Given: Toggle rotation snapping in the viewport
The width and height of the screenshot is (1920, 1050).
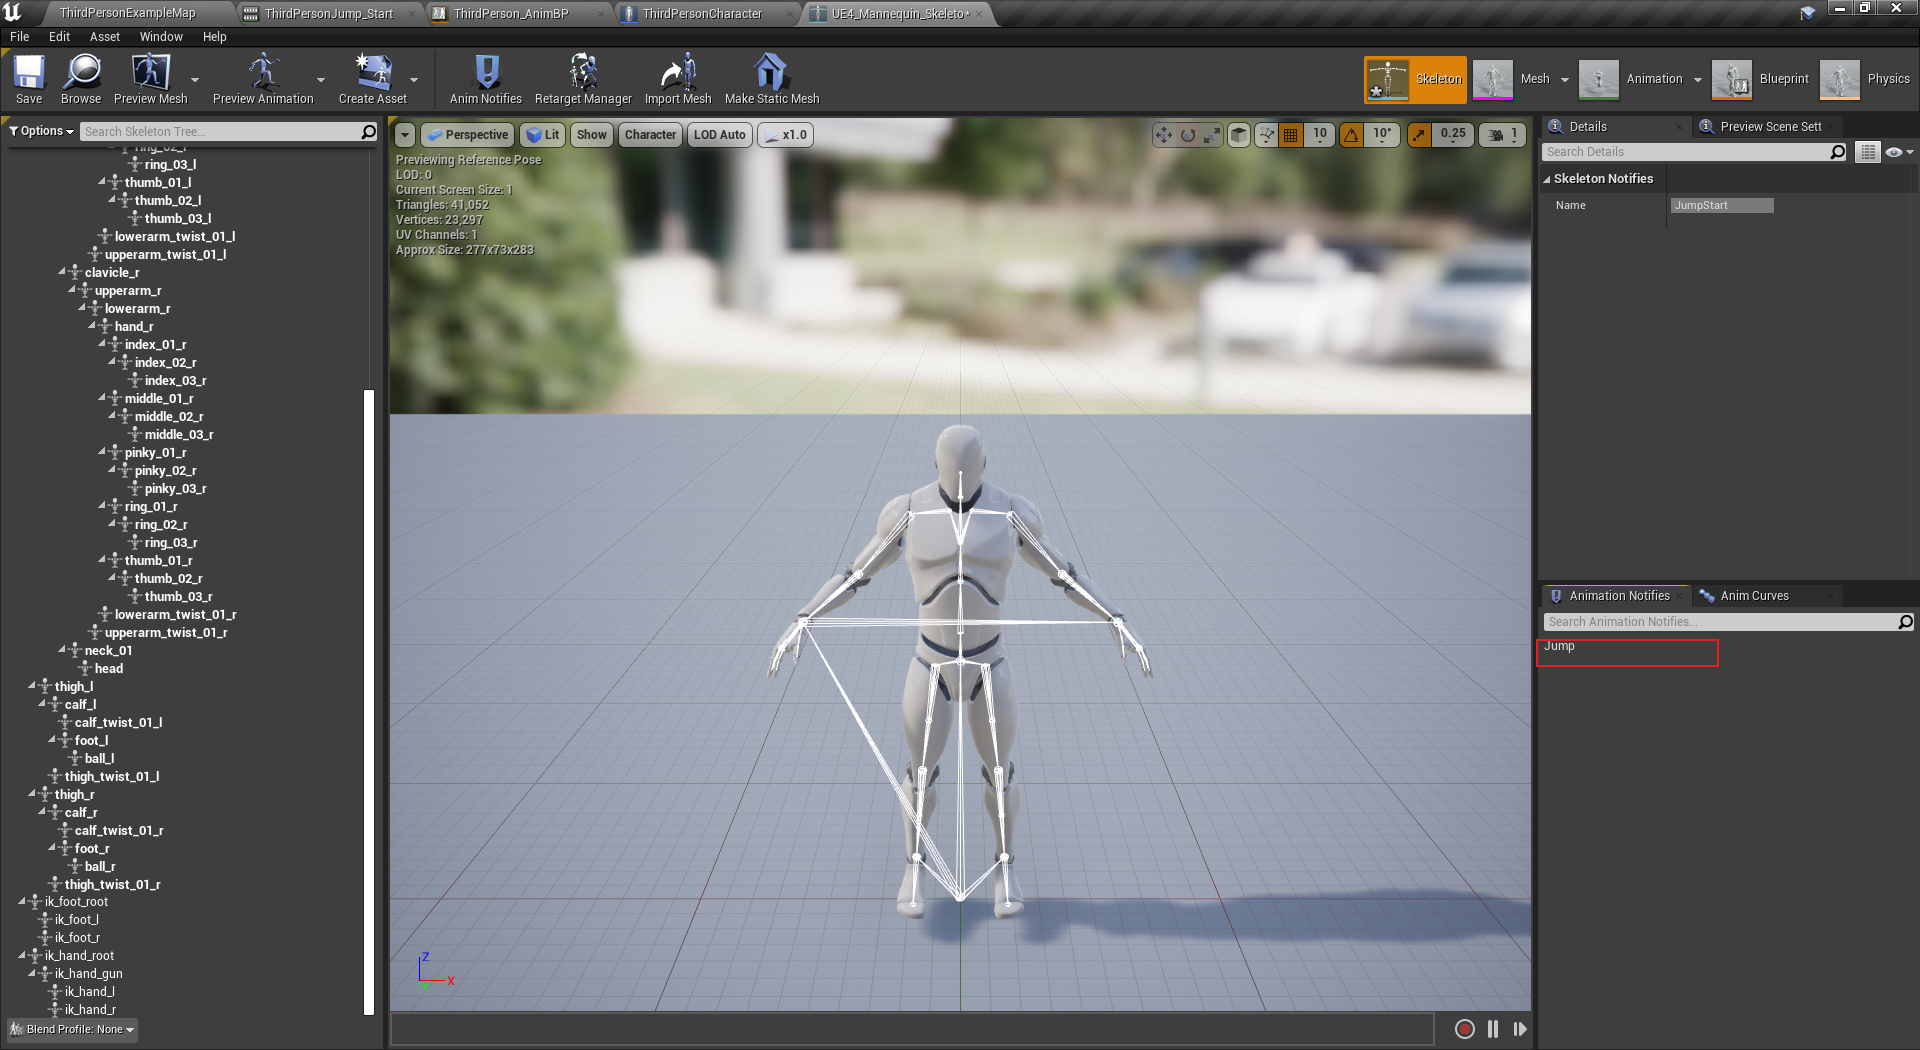Looking at the screenshot, I should (x=1352, y=135).
